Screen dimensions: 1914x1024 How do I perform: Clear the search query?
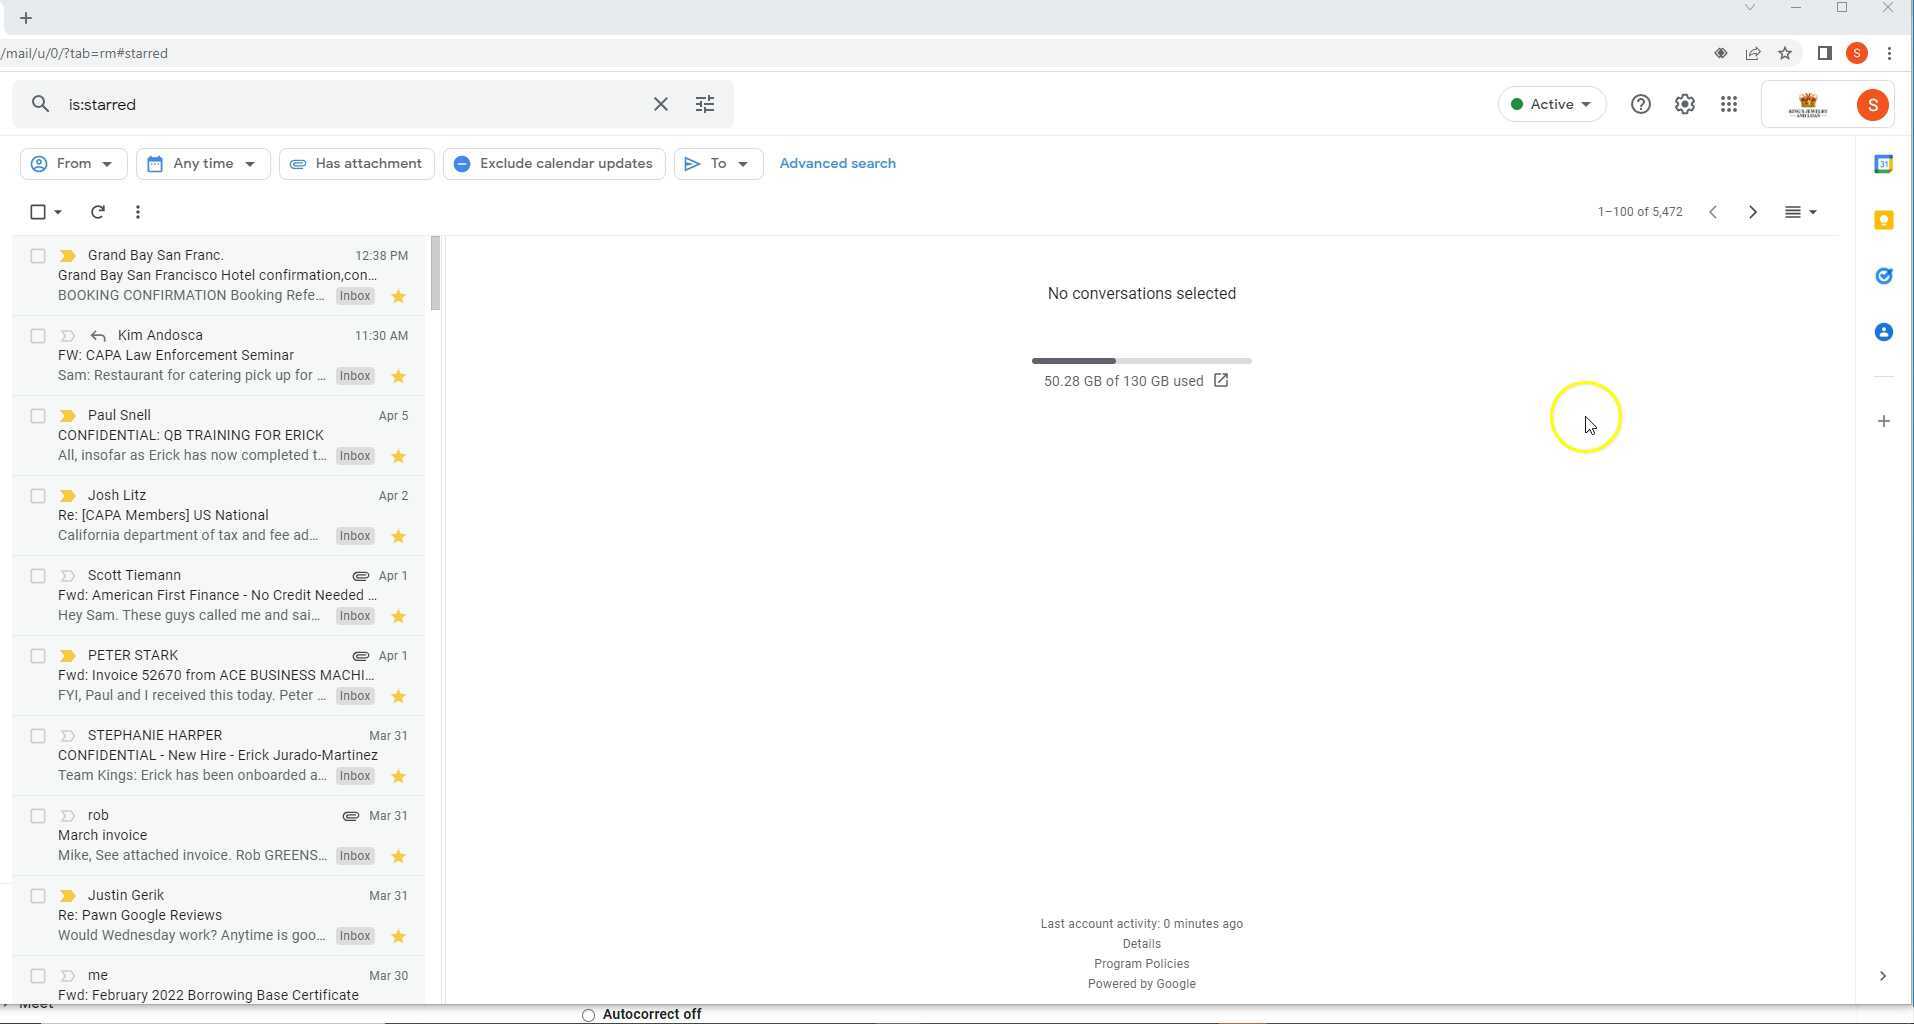tap(660, 104)
